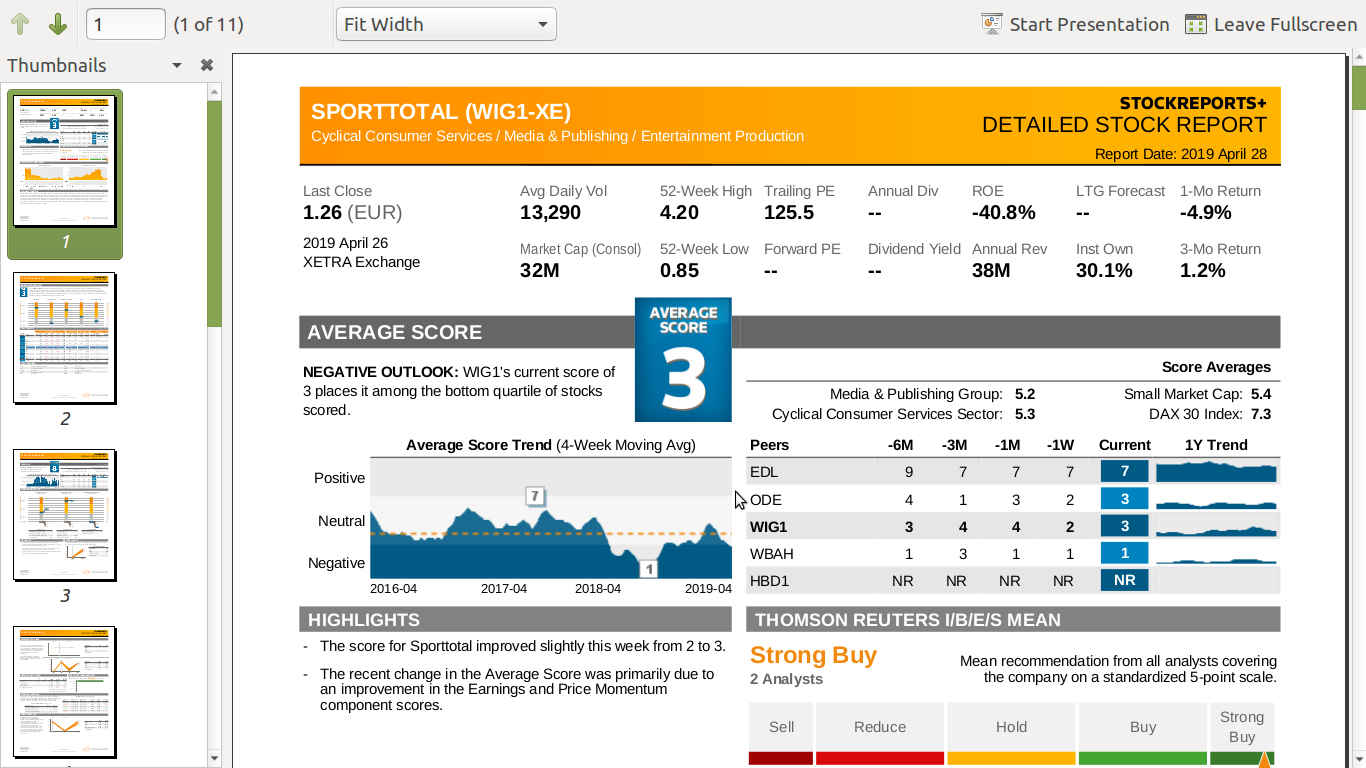Open the Thumbnails panel dropdown menu
1366x768 pixels.
177,65
